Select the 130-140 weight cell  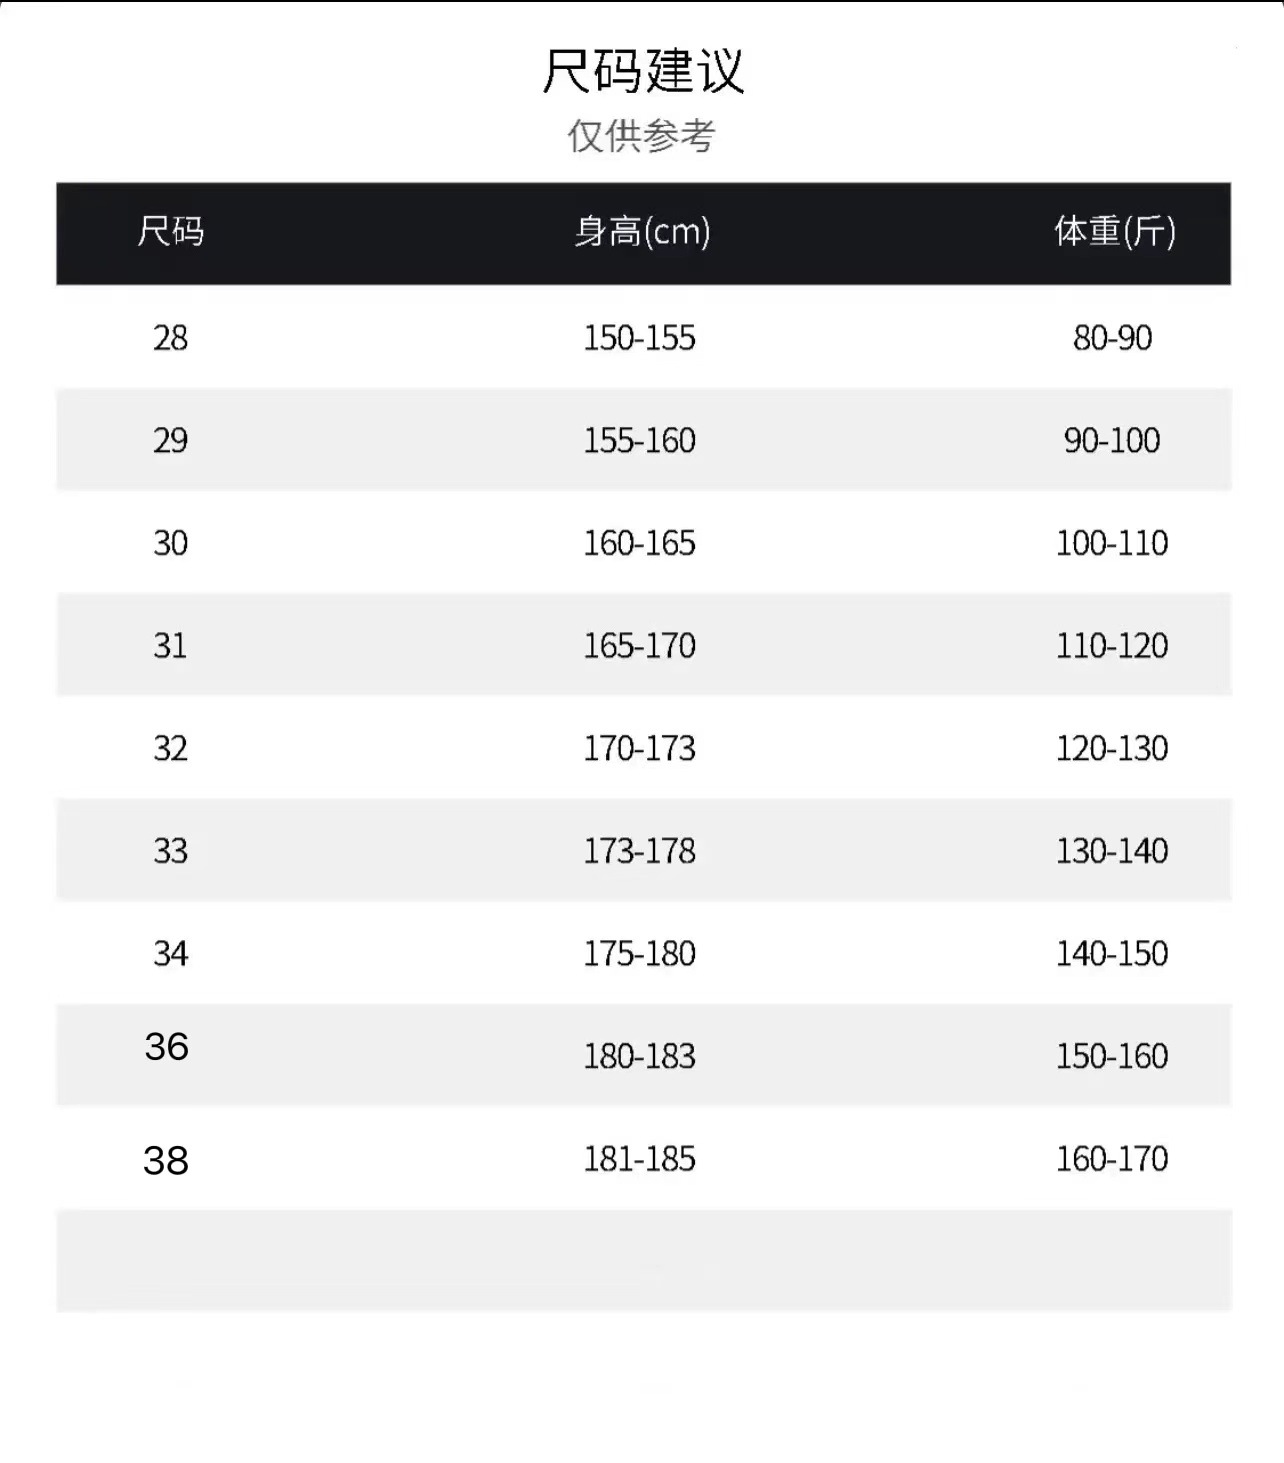(1112, 851)
